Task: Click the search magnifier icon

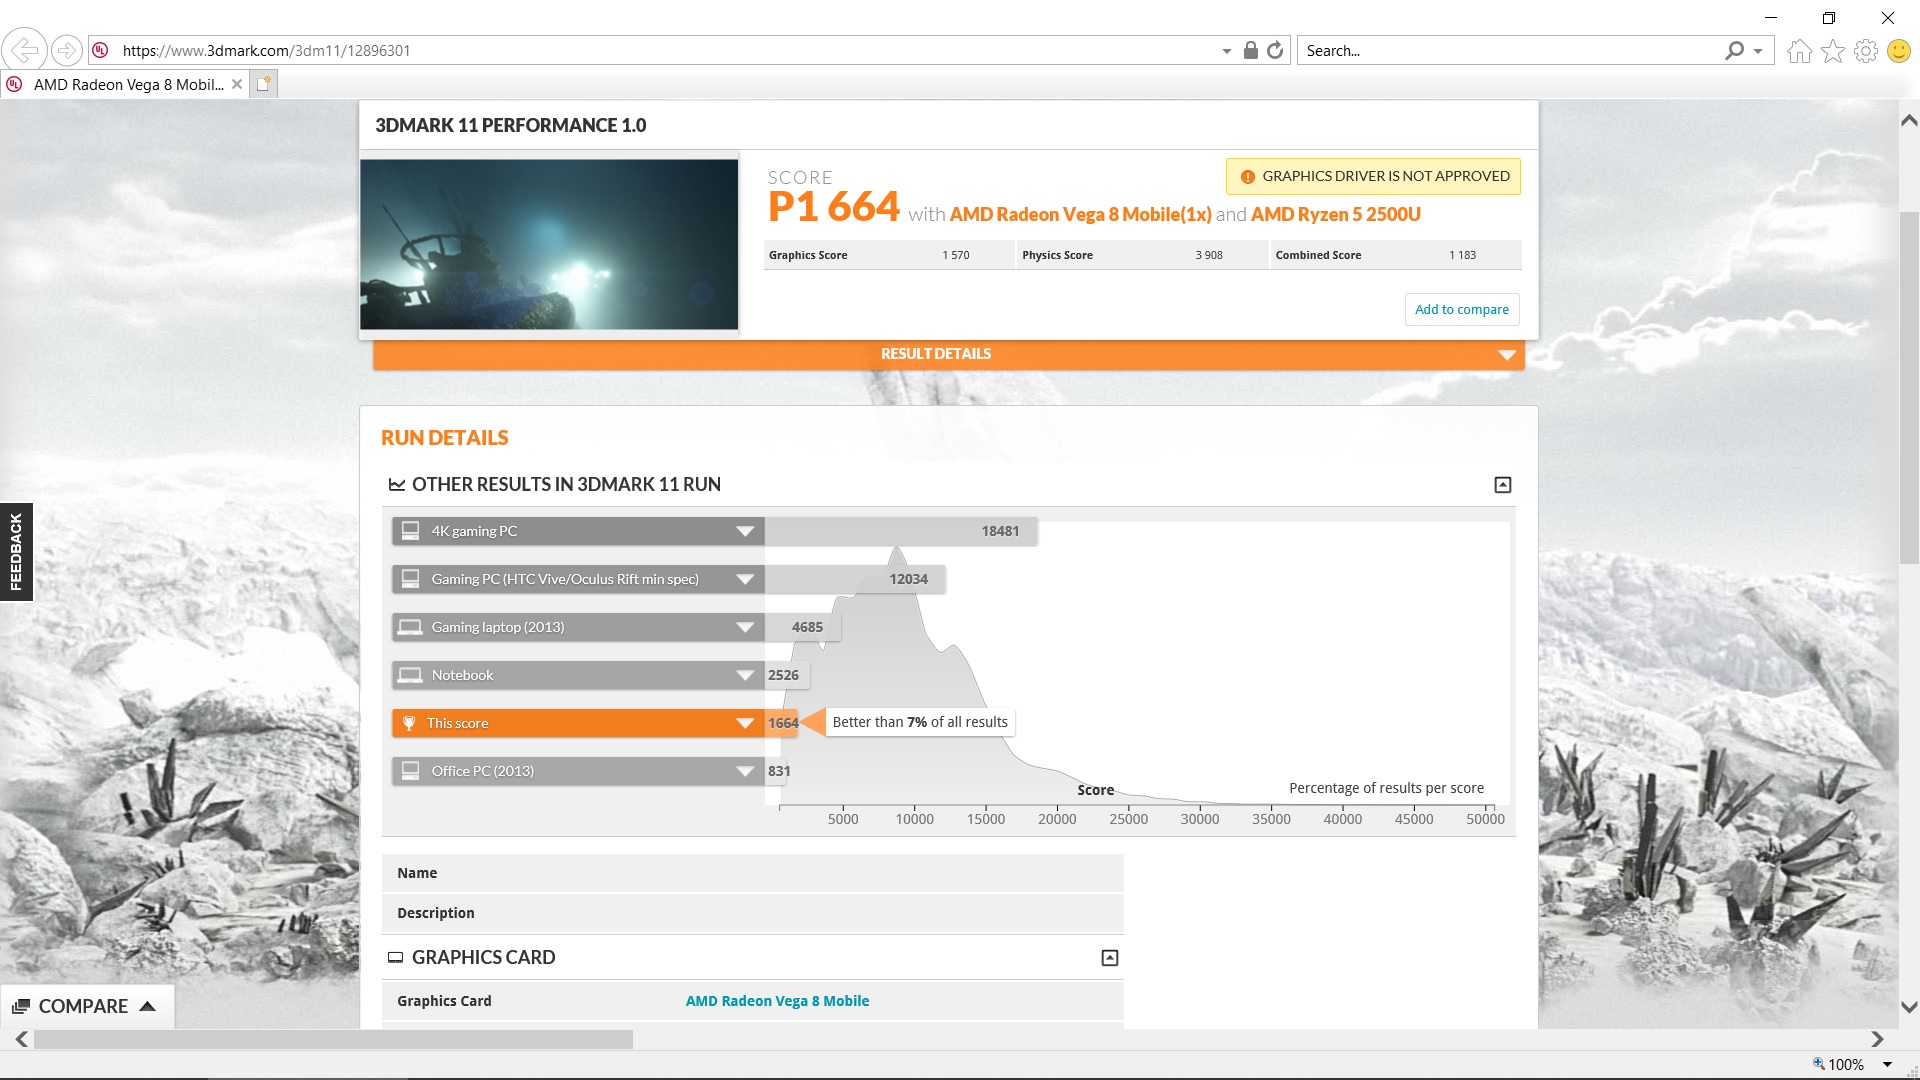Action: (1735, 50)
